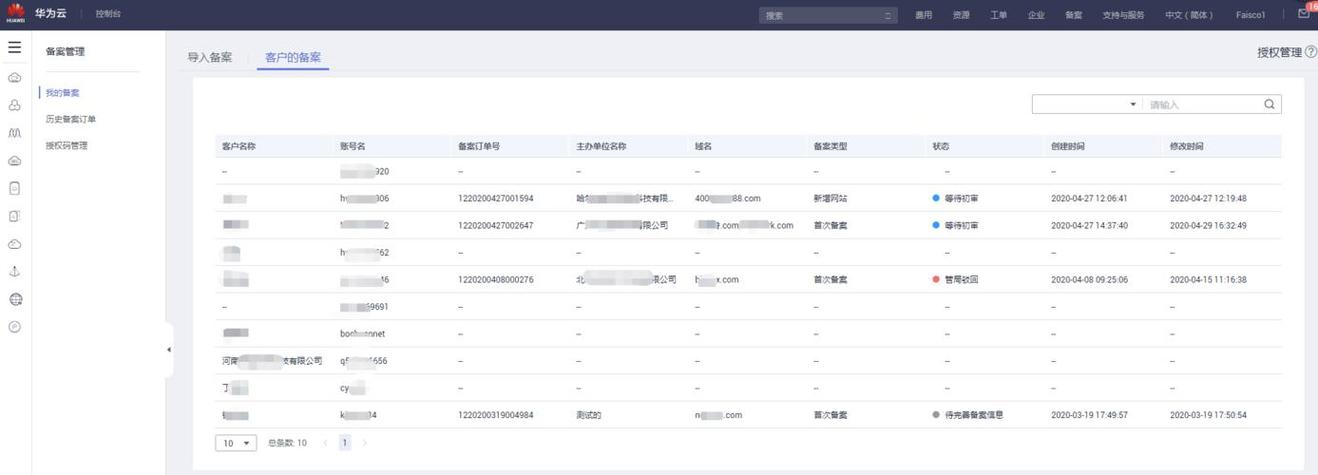
Task: Click the 状态 column header
Action: click(x=940, y=146)
